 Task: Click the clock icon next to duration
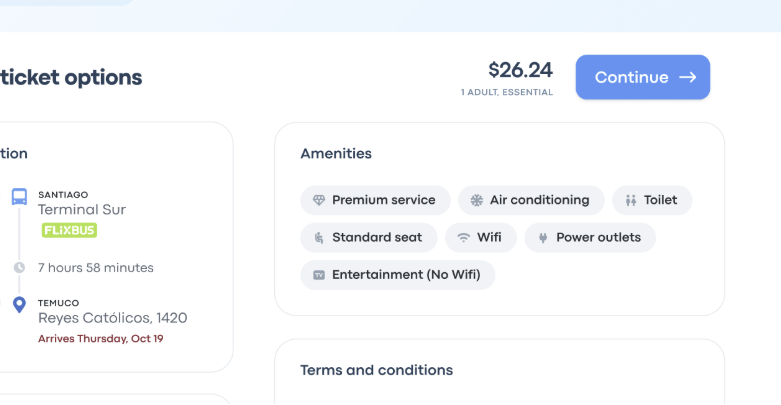coord(19,268)
